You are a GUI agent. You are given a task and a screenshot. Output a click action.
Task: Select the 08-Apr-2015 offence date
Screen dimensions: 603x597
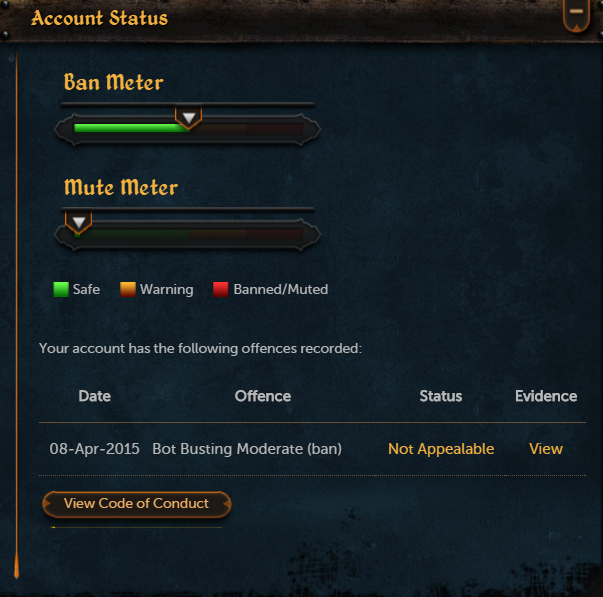click(x=95, y=449)
